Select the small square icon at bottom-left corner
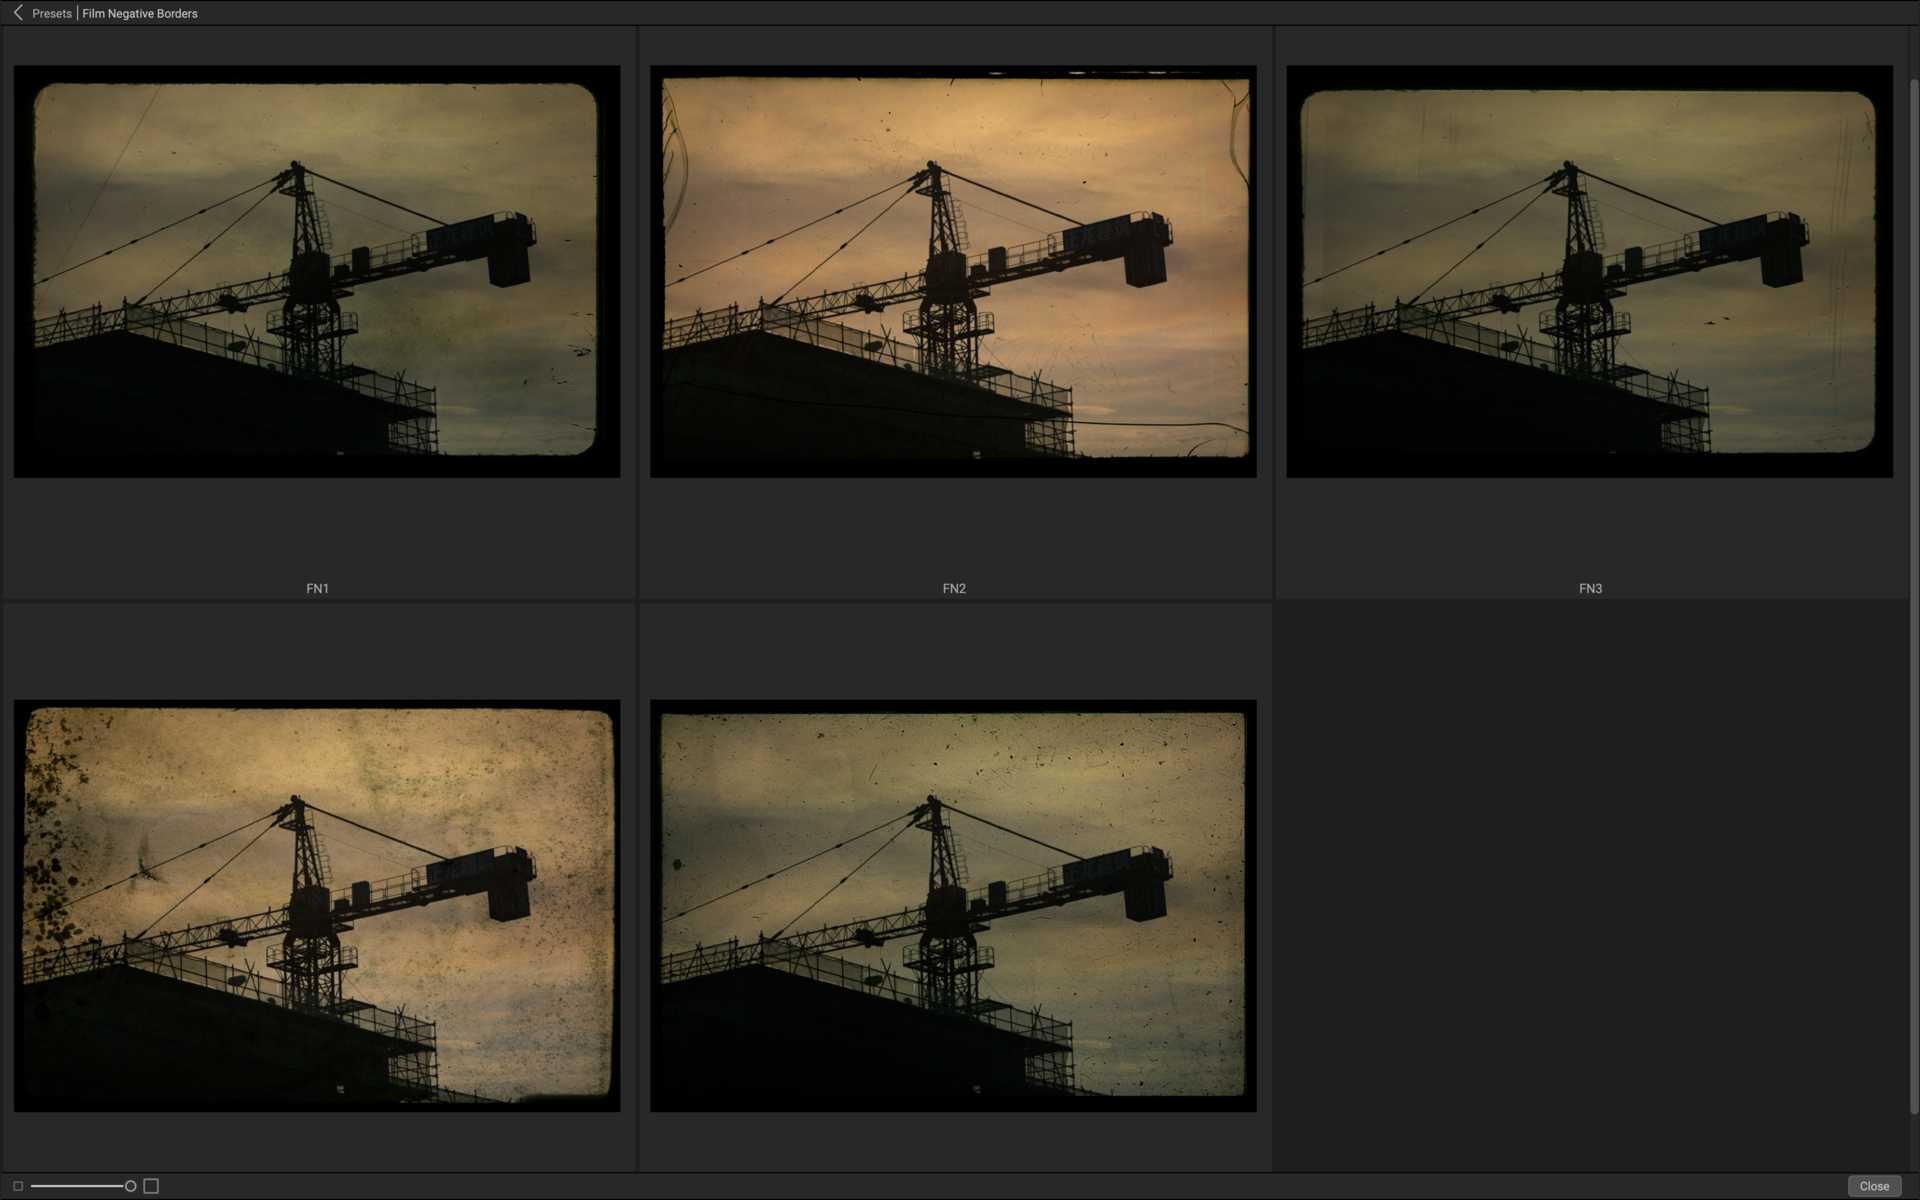The height and width of the screenshot is (1200, 1920). 17,1186
